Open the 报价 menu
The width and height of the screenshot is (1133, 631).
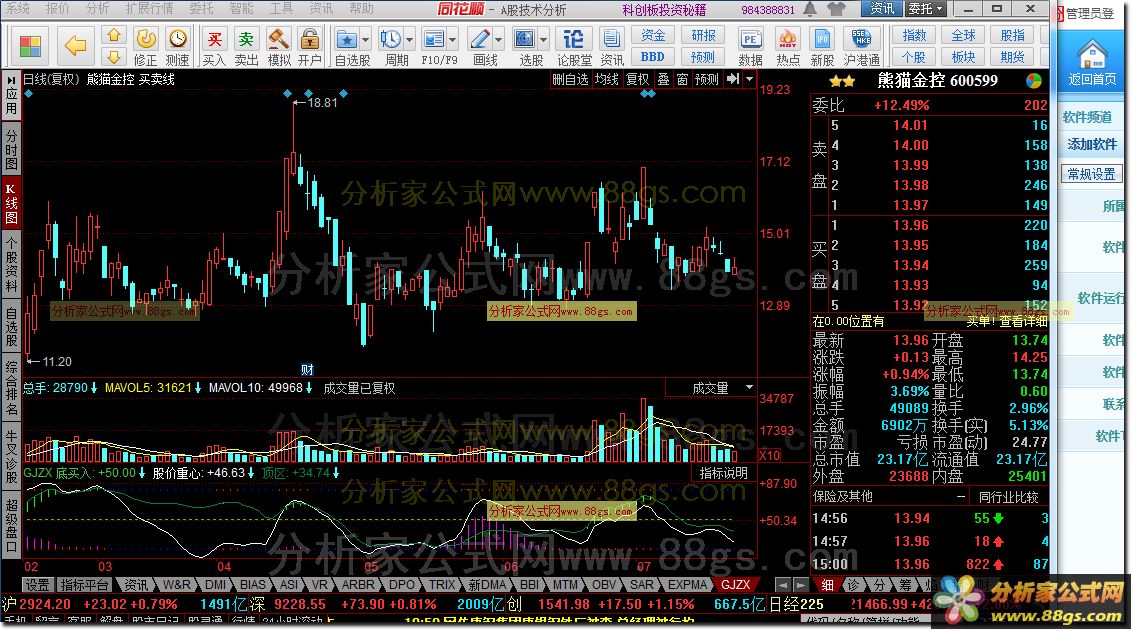coord(57,9)
